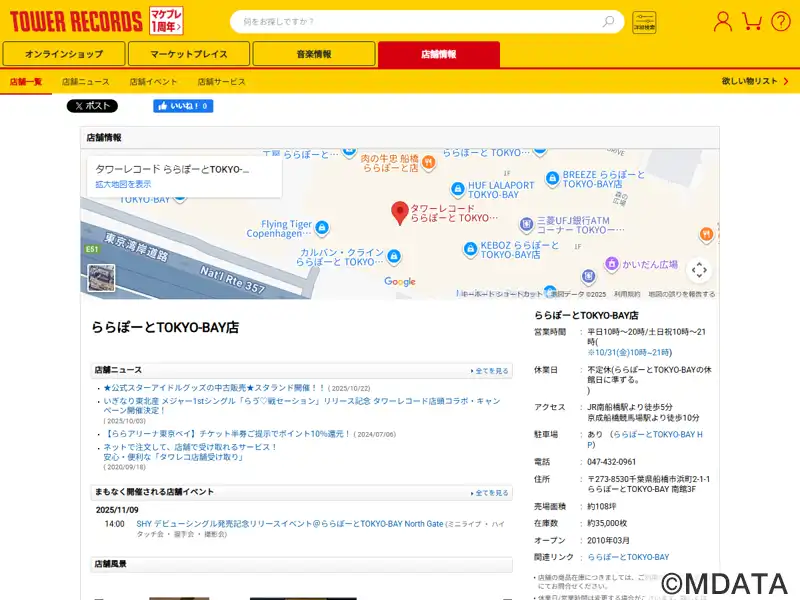The height and width of the screenshot is (600, 800).
Task: Click the Google logo on map
Action: pyautogui.click(x=399, y=282)
